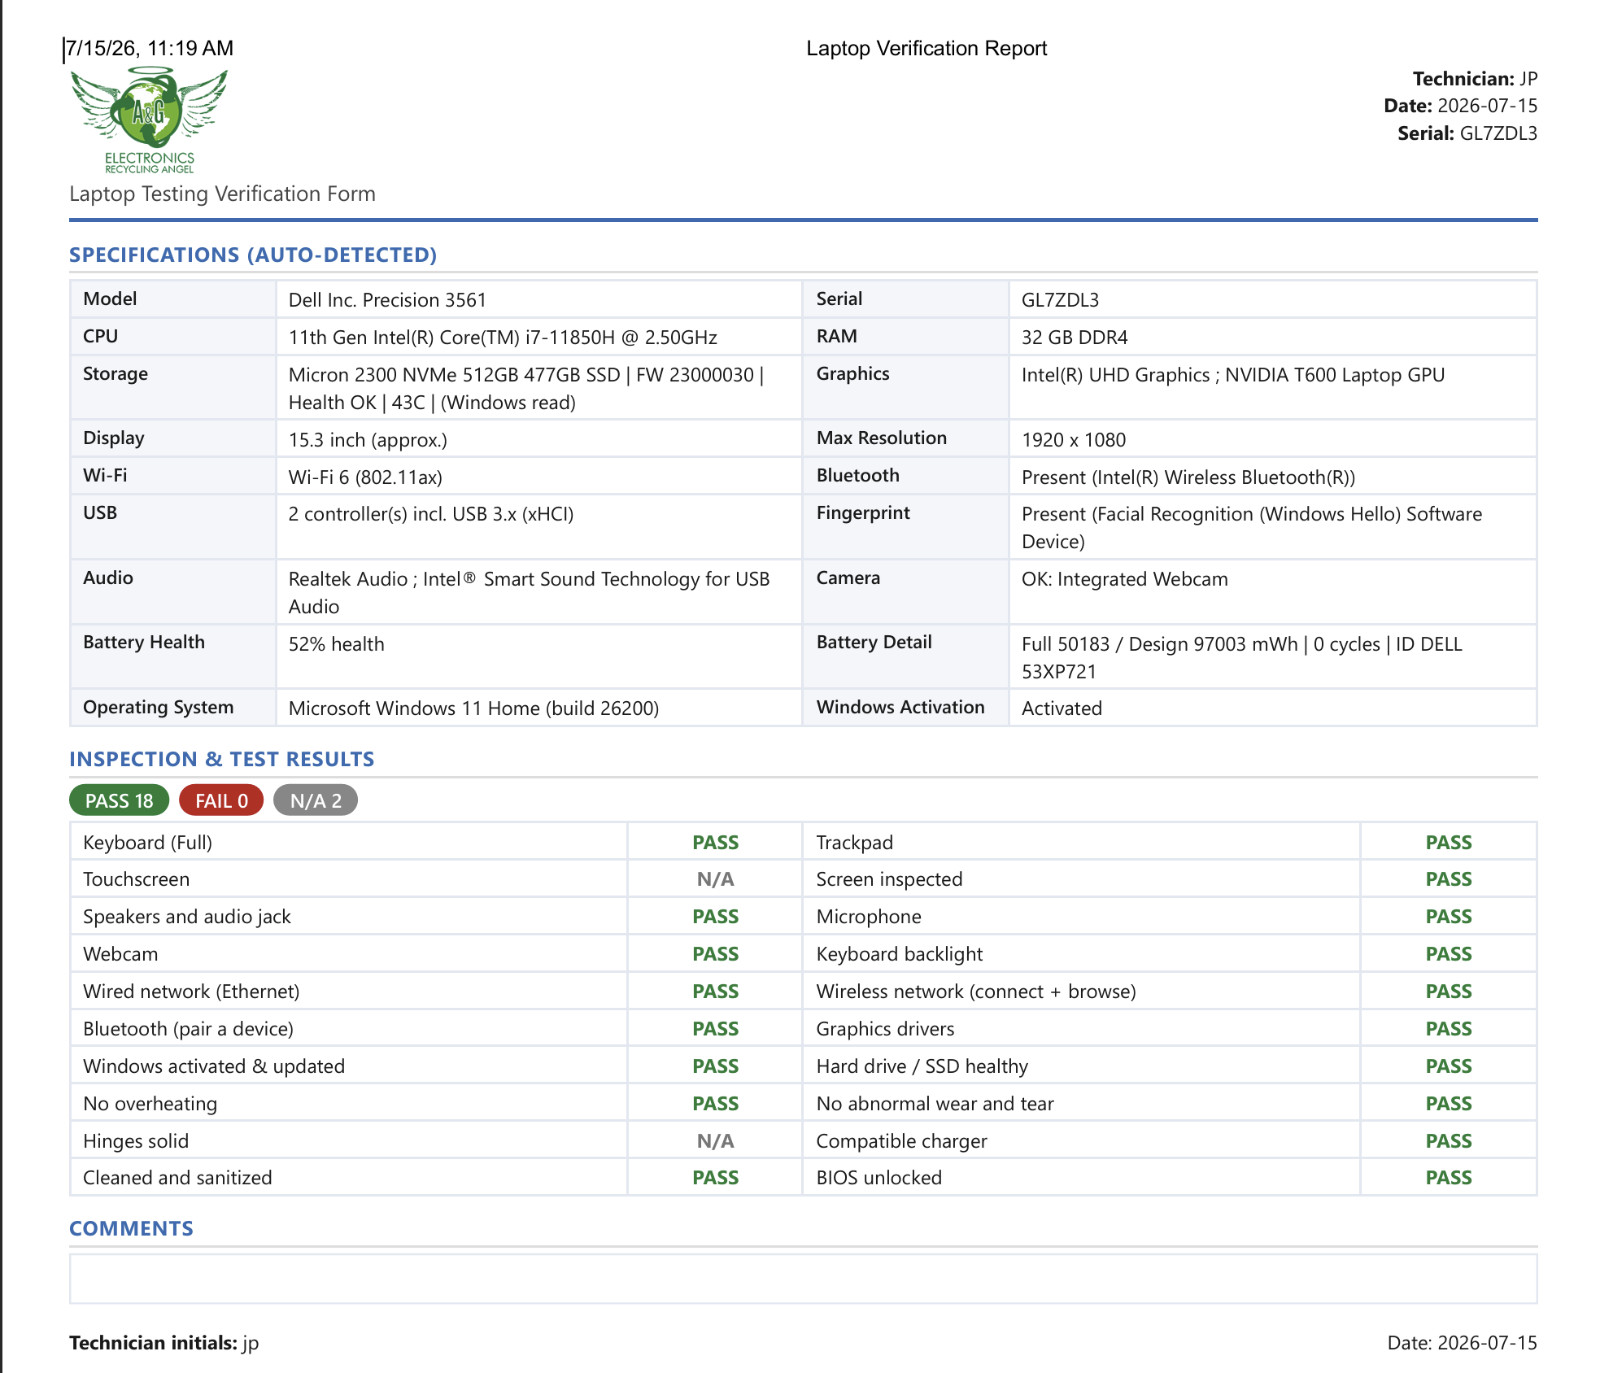This screenshot has width=1600, height=1373.
Task: Click the 'Present (Intel(R) Wireless Bluetooth(R))' value
Action: 1188,477
